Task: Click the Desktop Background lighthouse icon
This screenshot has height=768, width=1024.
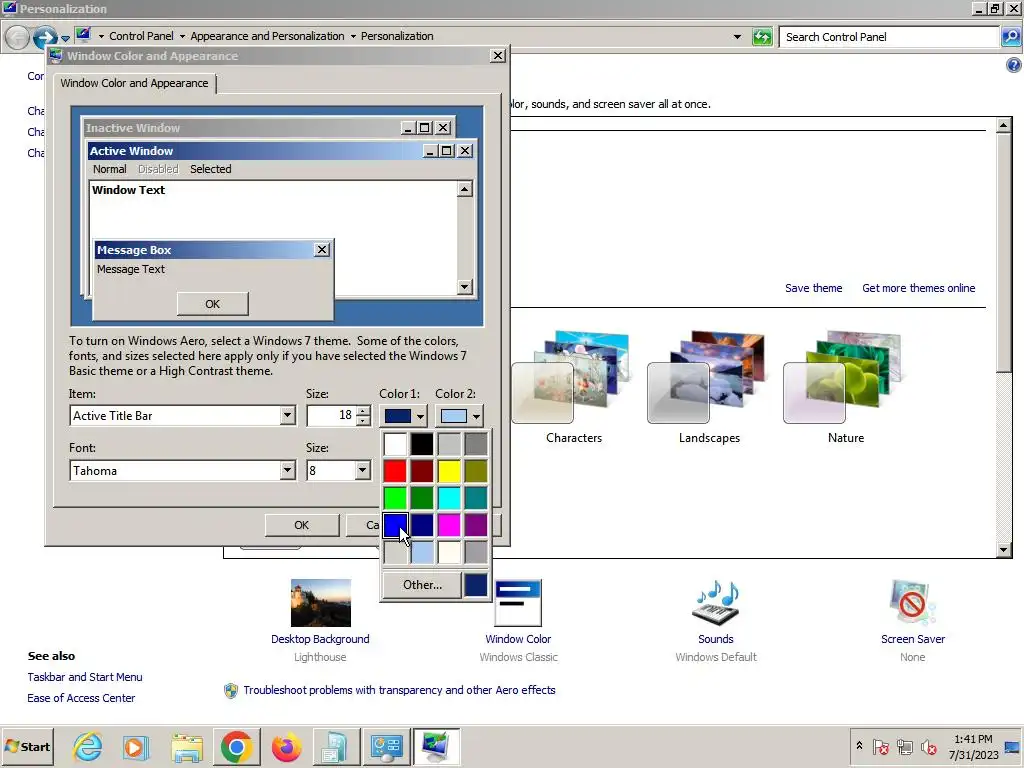Action: pos(321,602)
